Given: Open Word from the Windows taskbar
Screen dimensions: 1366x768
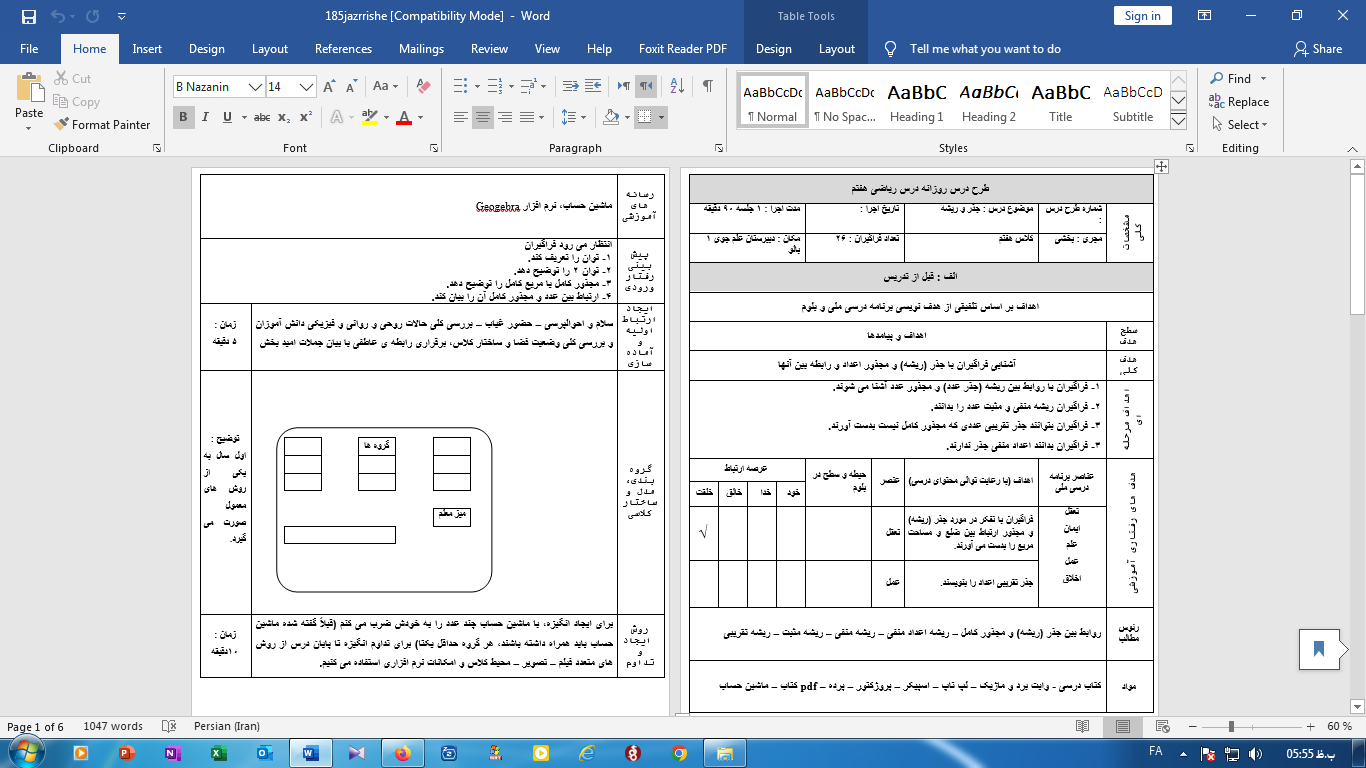Looking at the screenshot, I should (x=310, y=752).
